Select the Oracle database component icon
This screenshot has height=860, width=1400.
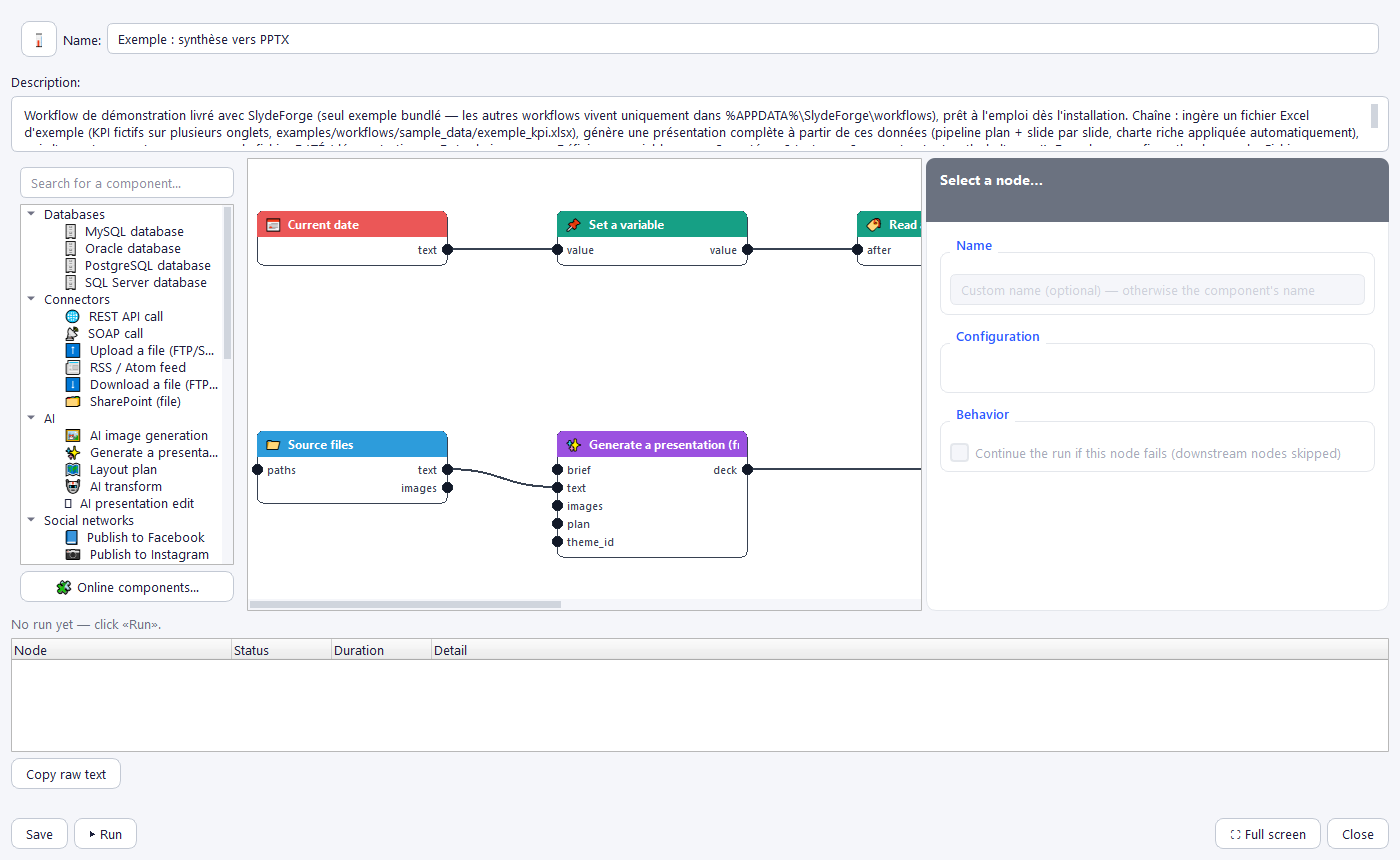tap(71, 249)
